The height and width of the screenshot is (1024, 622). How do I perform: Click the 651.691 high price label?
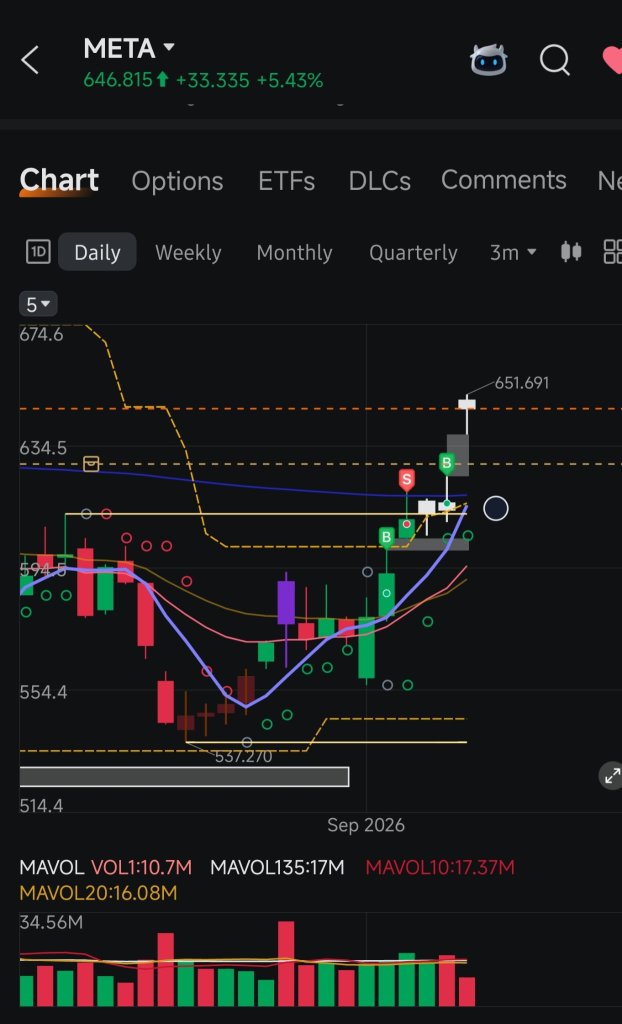coord(521,383)
